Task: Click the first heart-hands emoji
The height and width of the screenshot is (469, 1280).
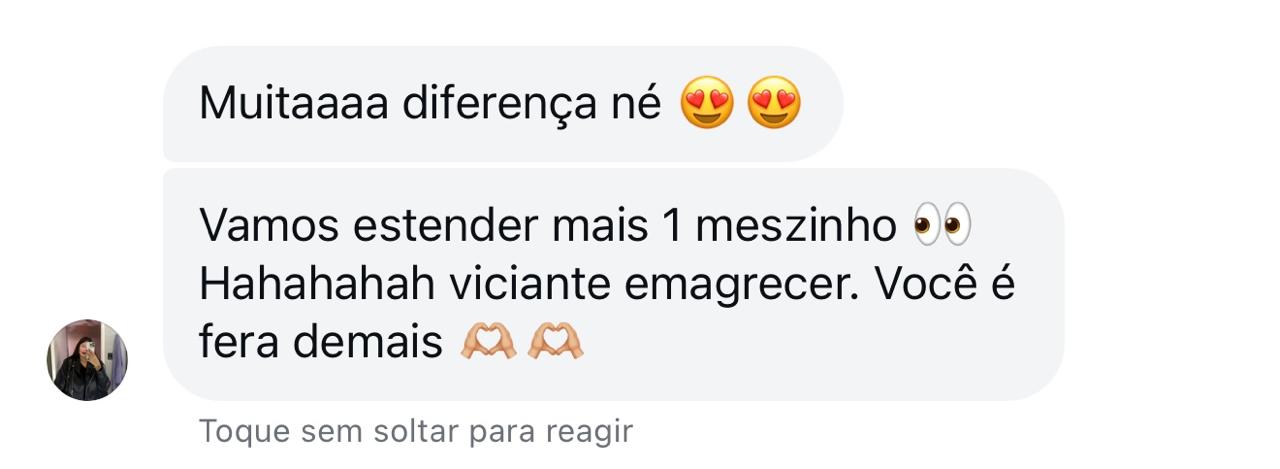Action: tap(488, 342)
